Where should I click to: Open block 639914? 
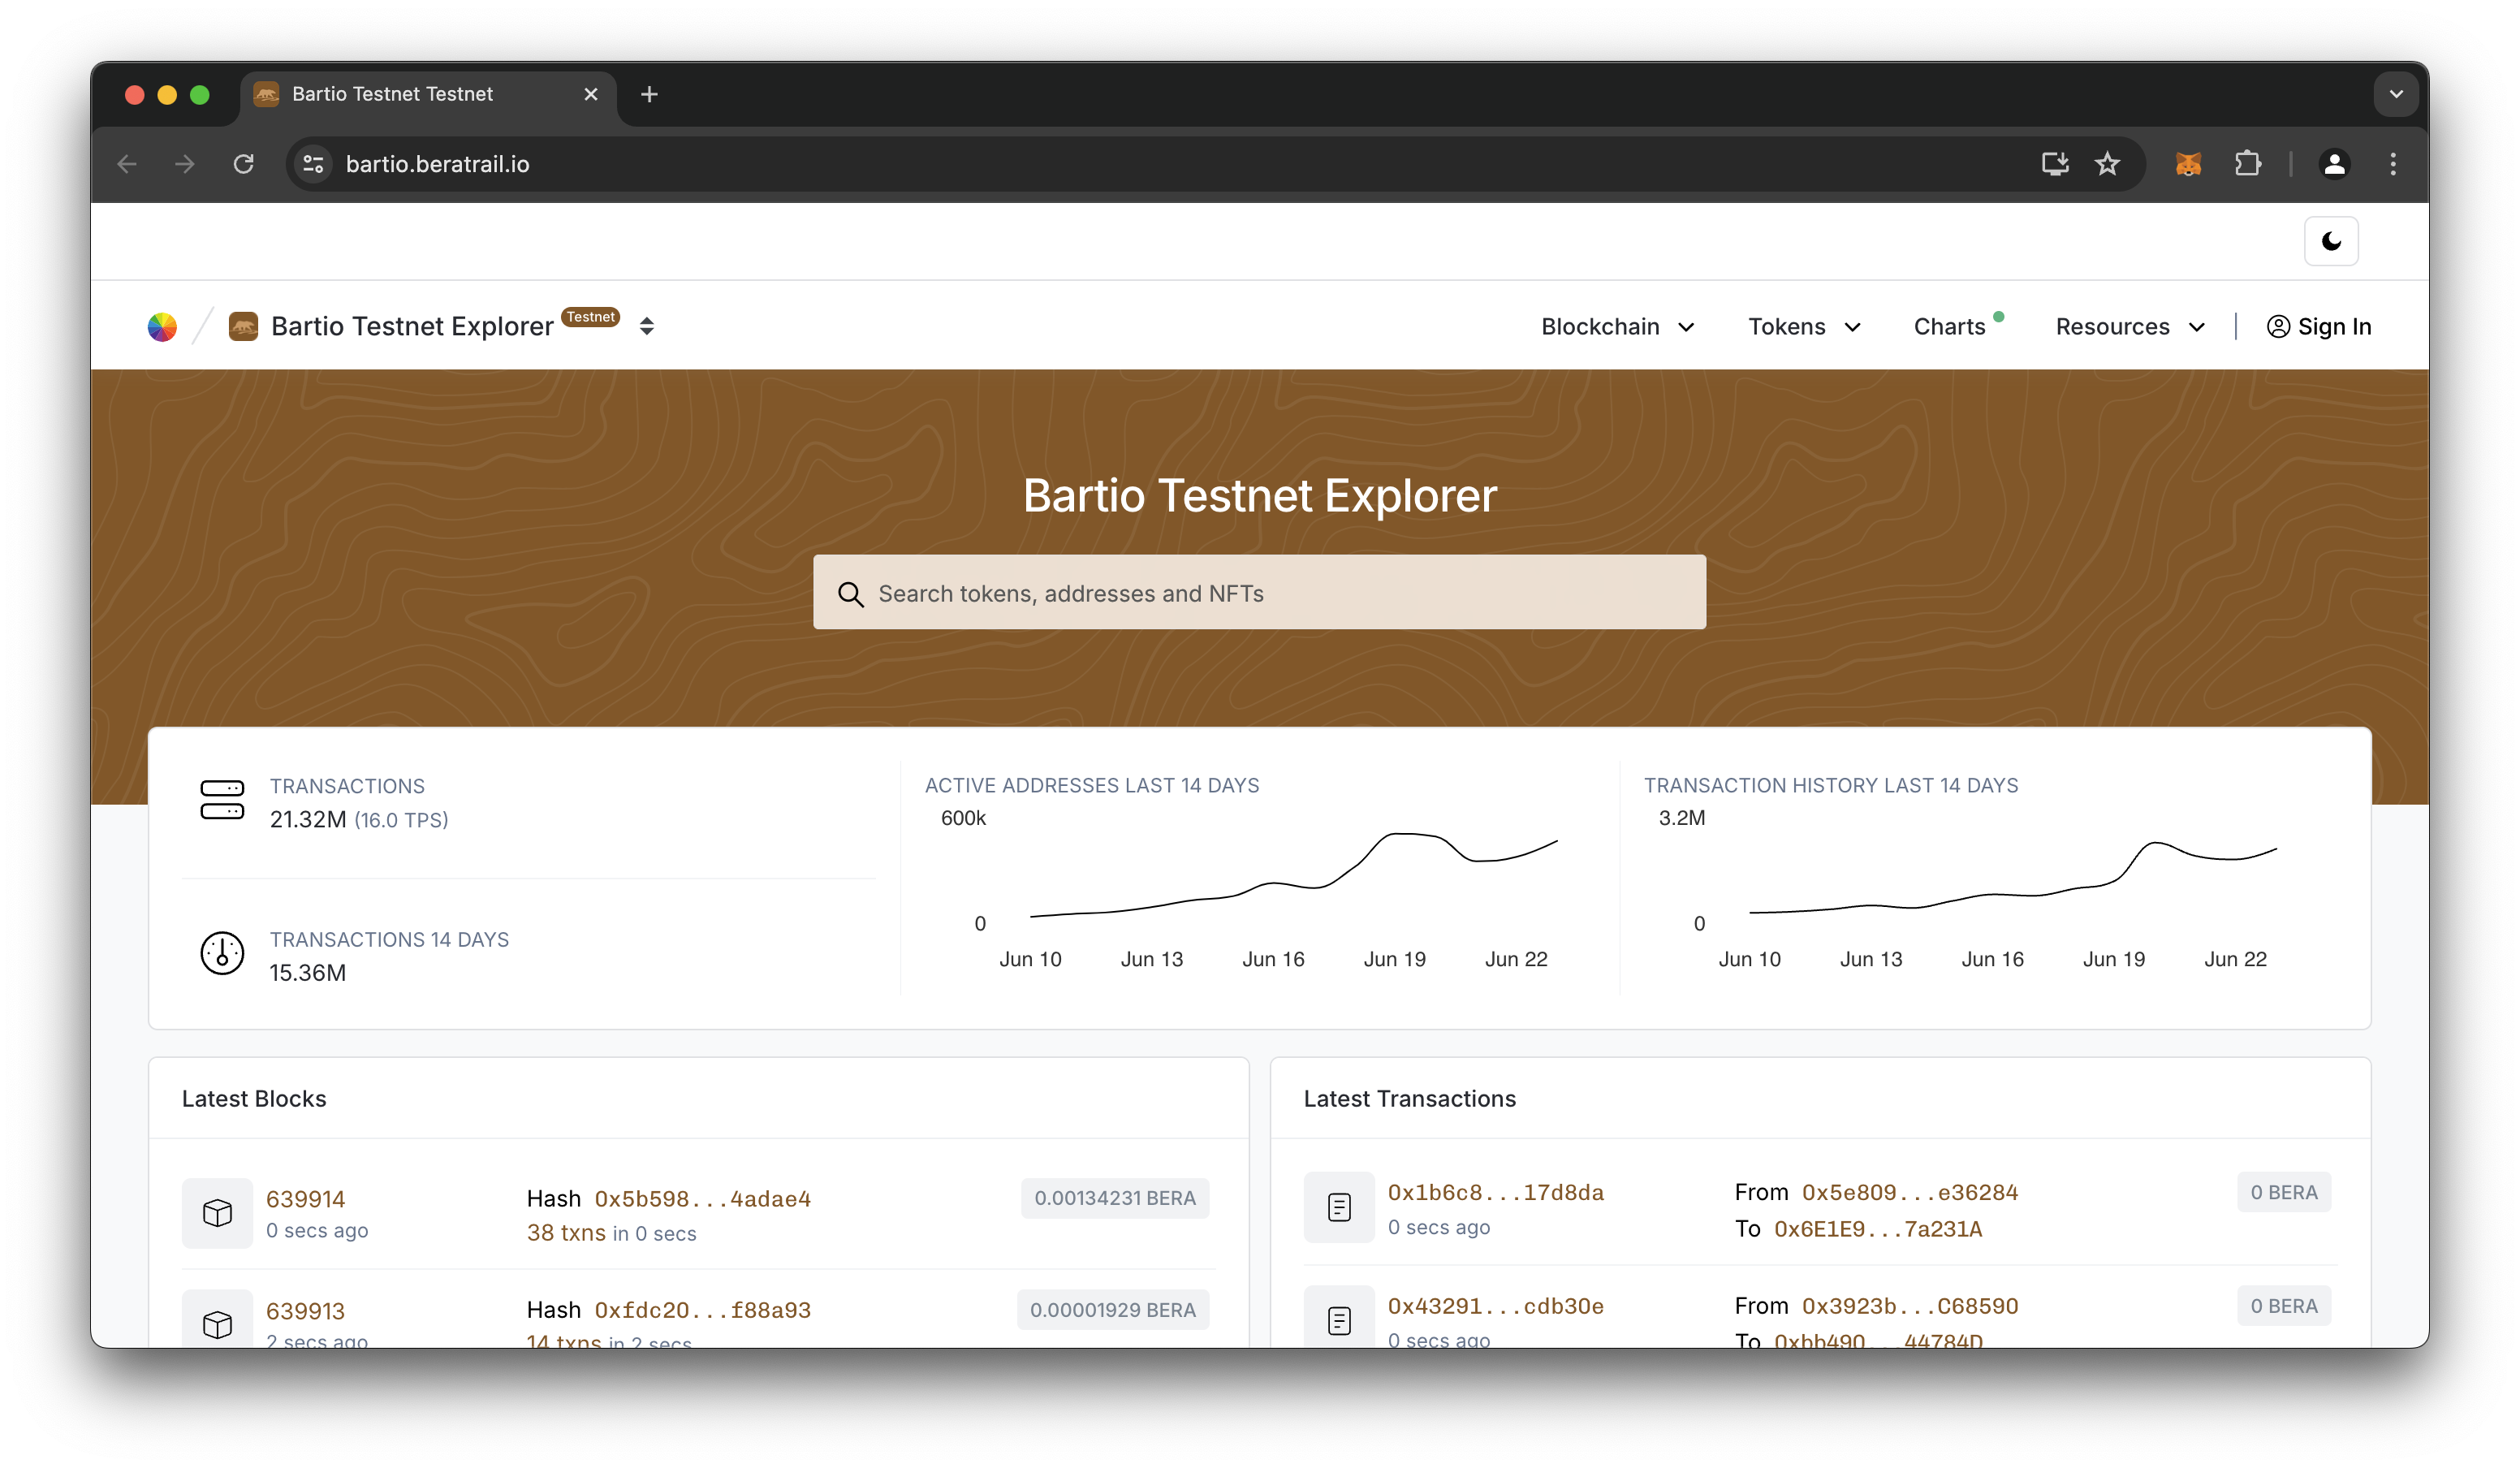pyautogui.click(x=305, y=1198)
